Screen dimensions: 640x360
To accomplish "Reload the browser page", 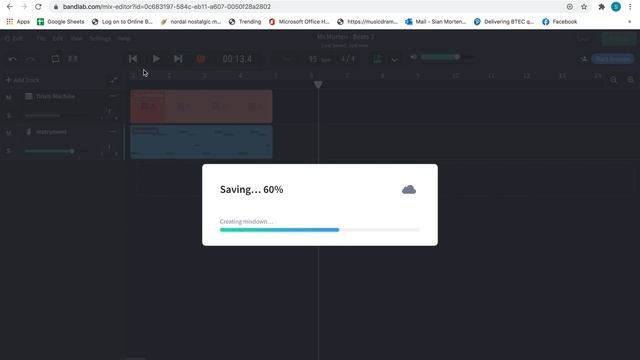I will click(x=38, y=7).
